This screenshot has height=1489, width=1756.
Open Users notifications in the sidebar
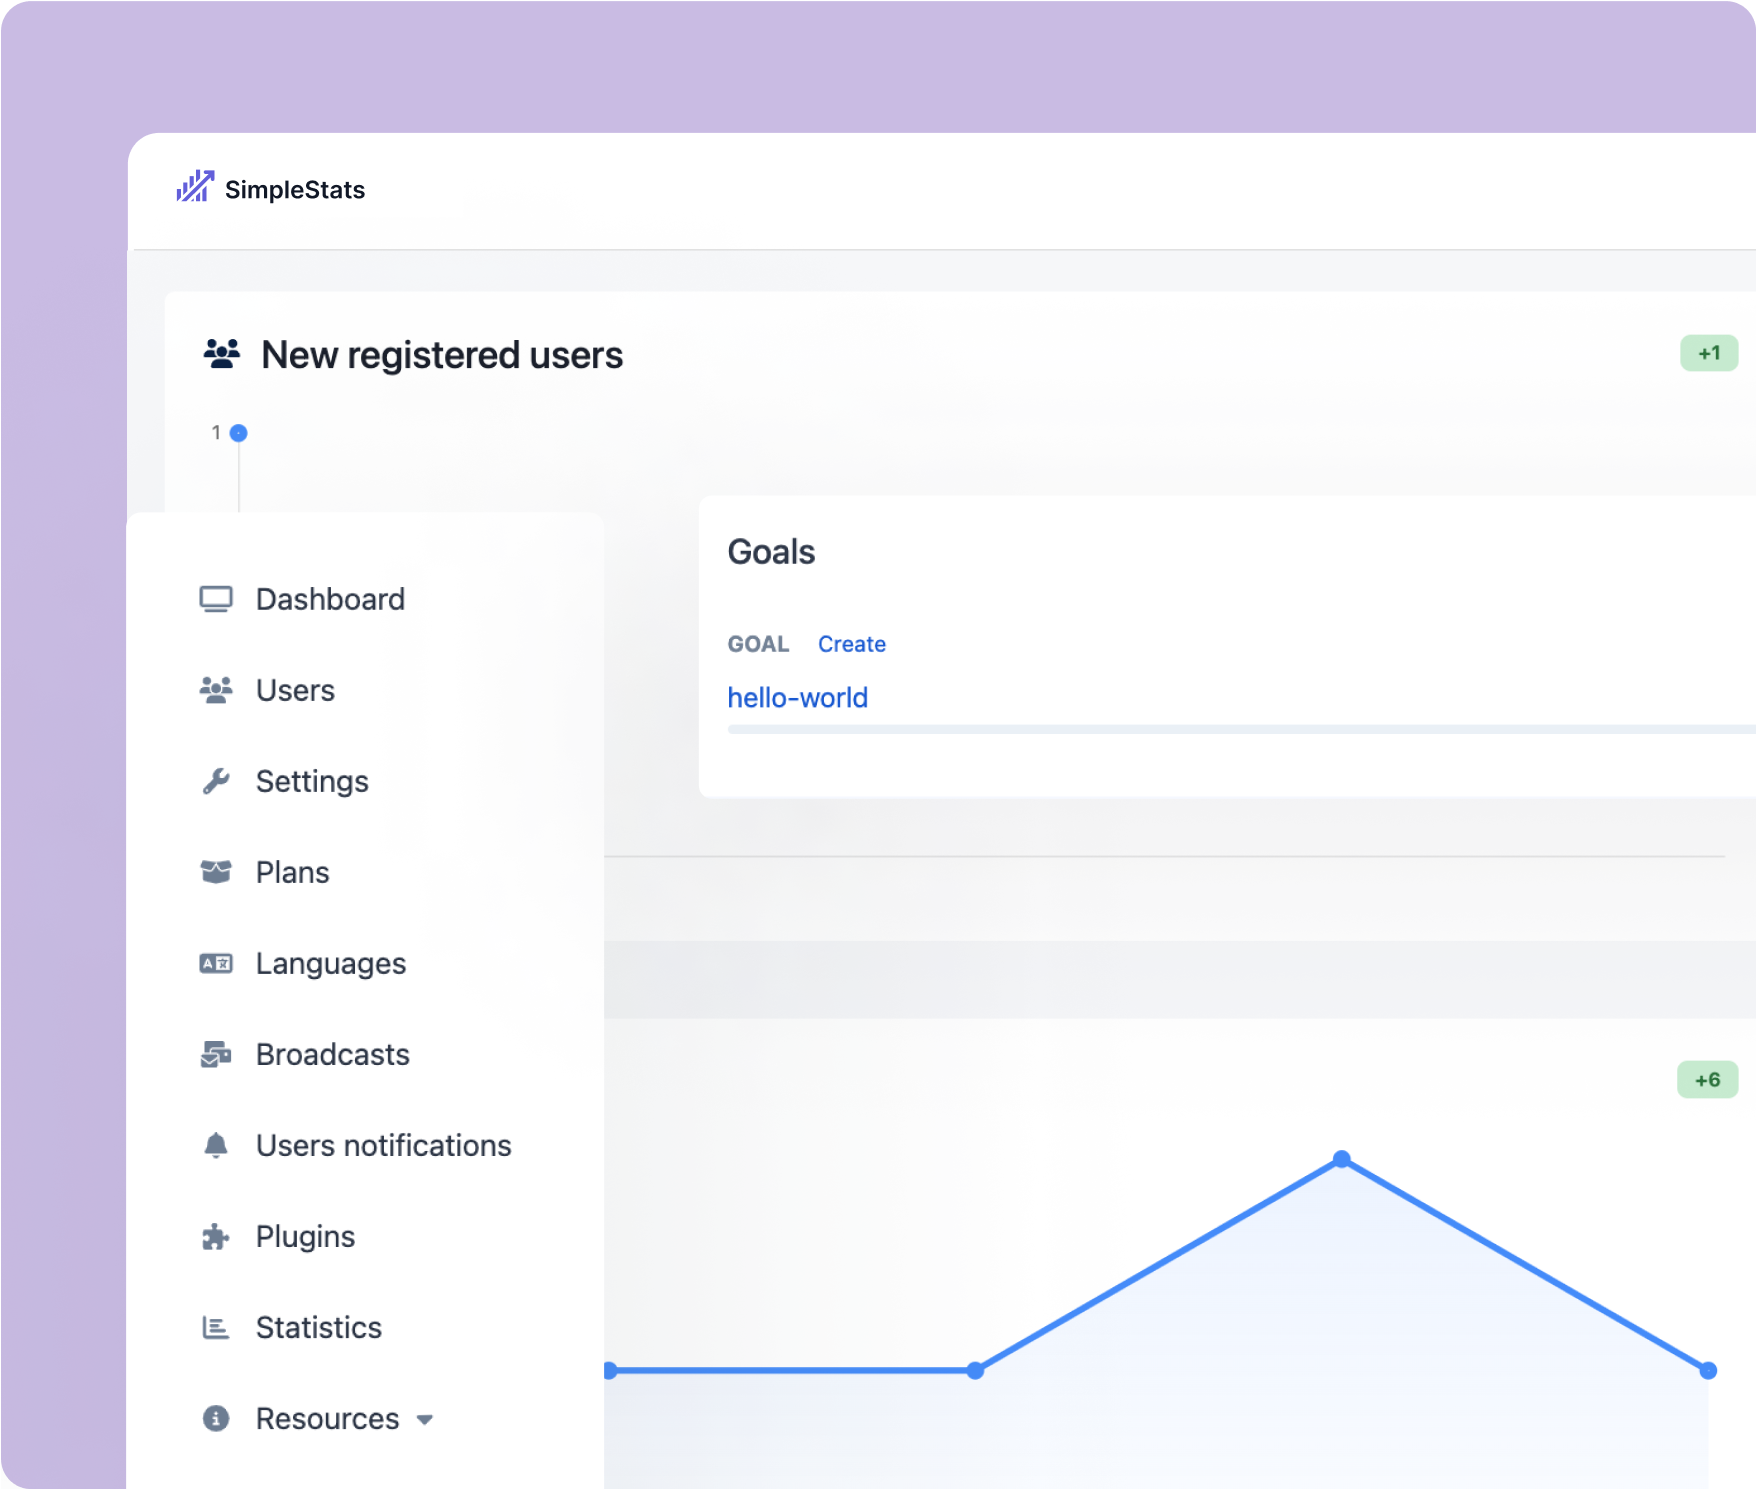[x=384, y=1145]
